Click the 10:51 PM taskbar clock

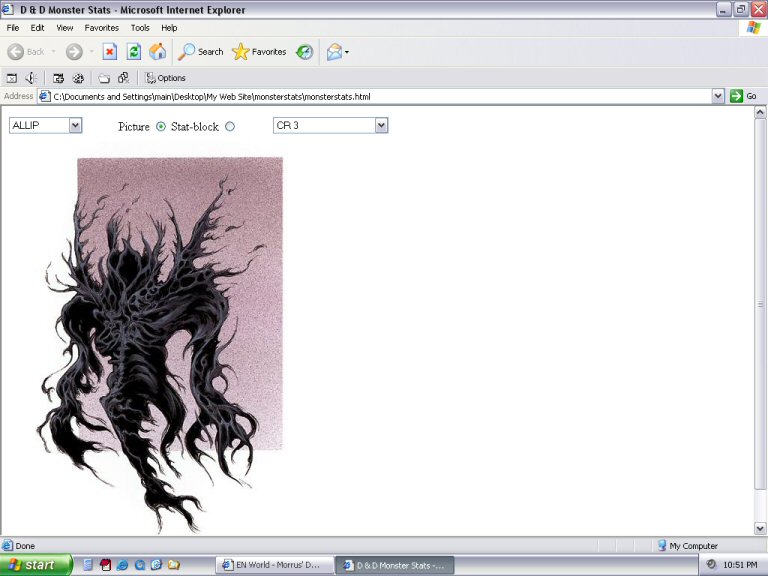[x=740, y=565]
